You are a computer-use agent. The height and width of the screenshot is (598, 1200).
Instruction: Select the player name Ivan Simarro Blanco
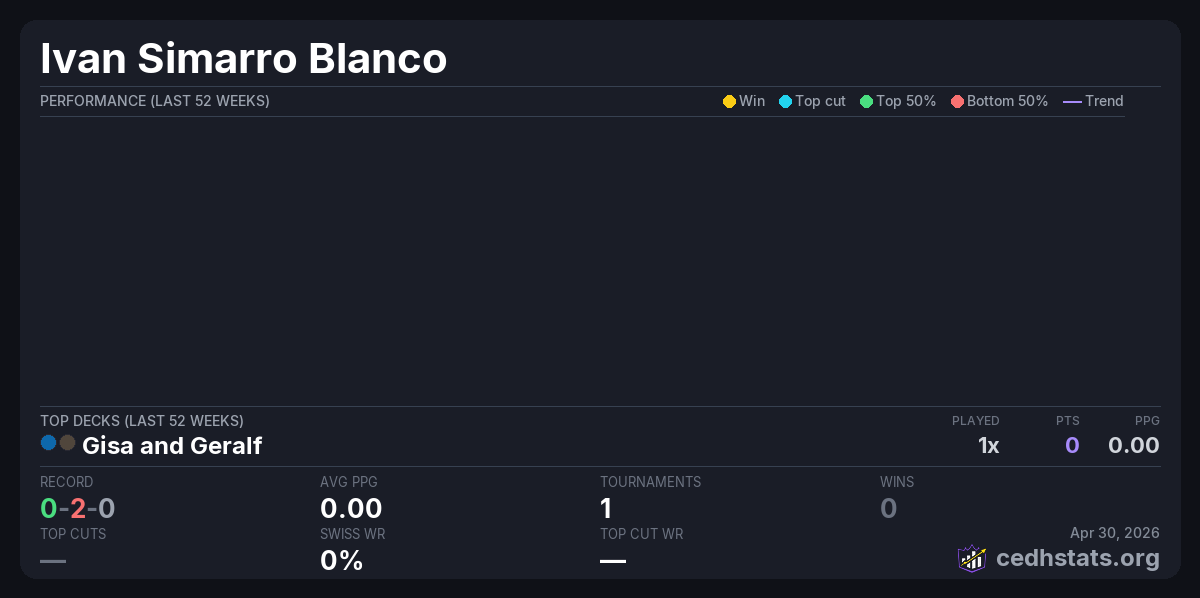click(243, 58)
